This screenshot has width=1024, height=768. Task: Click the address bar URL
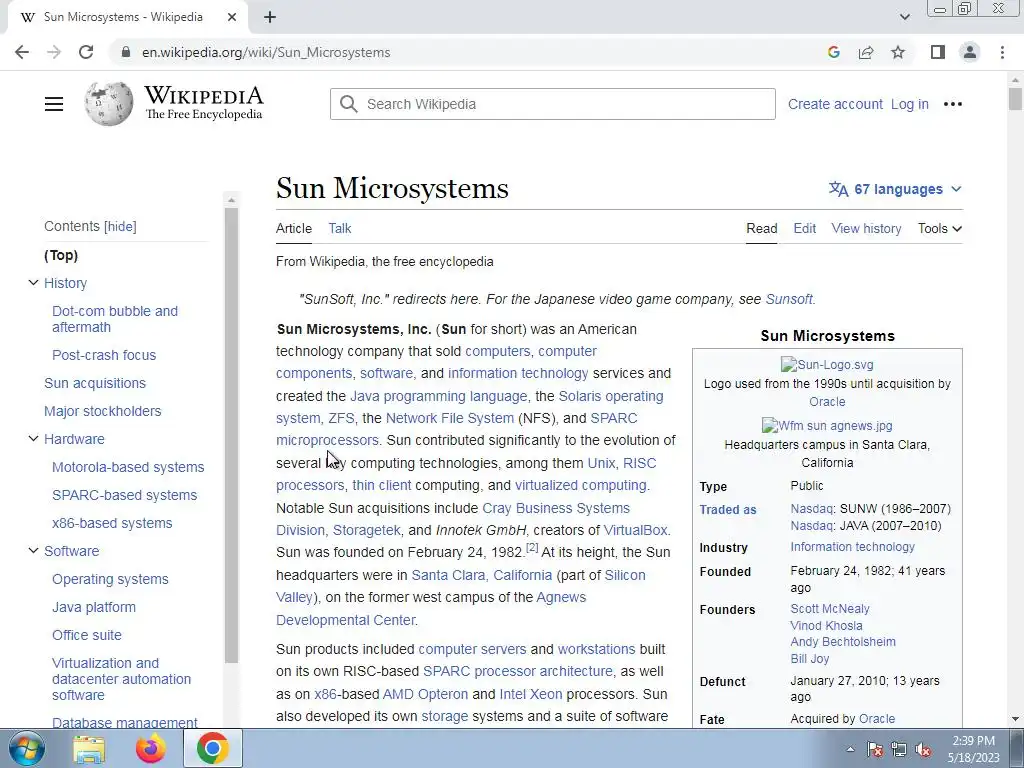266,52
